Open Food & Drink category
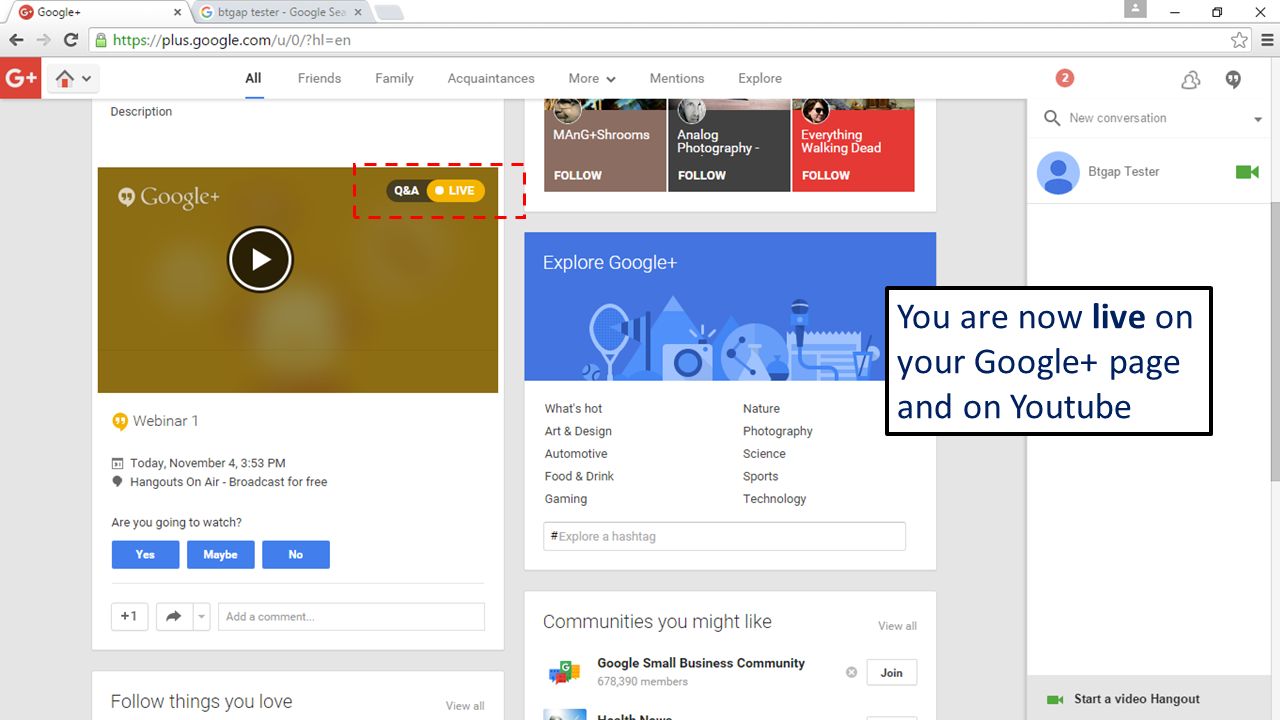Screen dimensions: 1280x720 coord(579,477)
